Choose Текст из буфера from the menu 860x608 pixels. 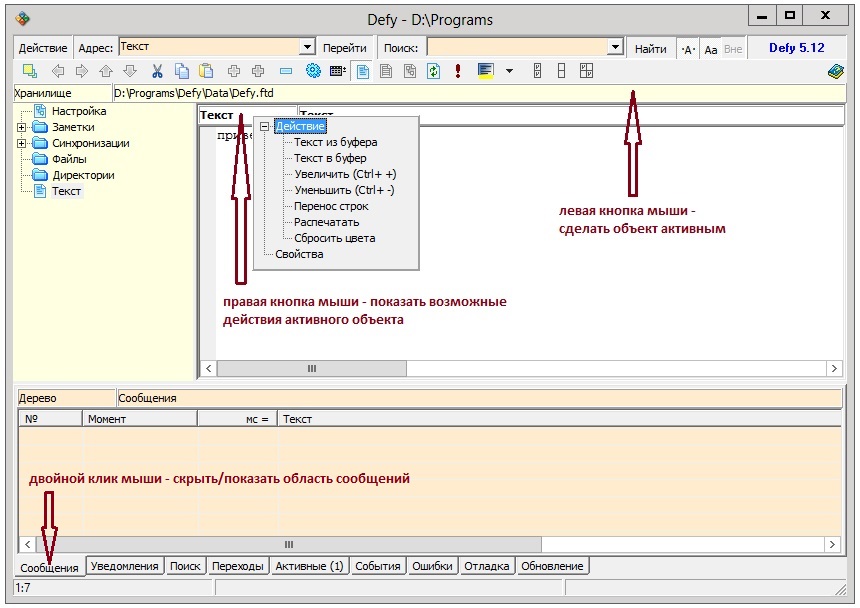pyautogui.click(x=336, y=143)
